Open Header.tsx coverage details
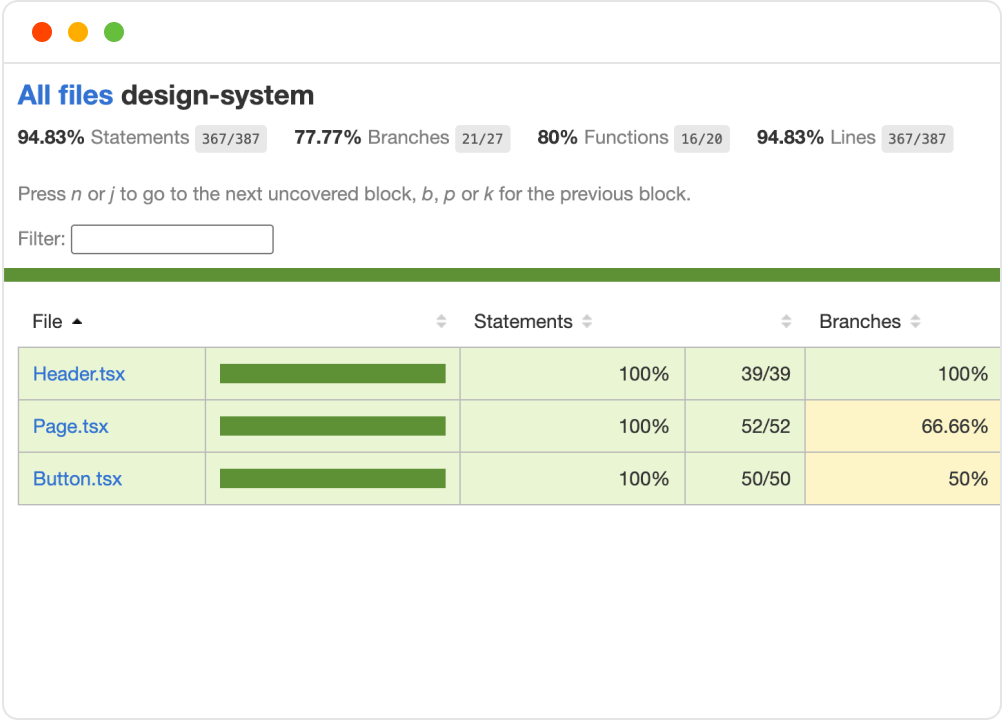The height and width of the screenshot is (722, 1002). (x=78, y=374)
